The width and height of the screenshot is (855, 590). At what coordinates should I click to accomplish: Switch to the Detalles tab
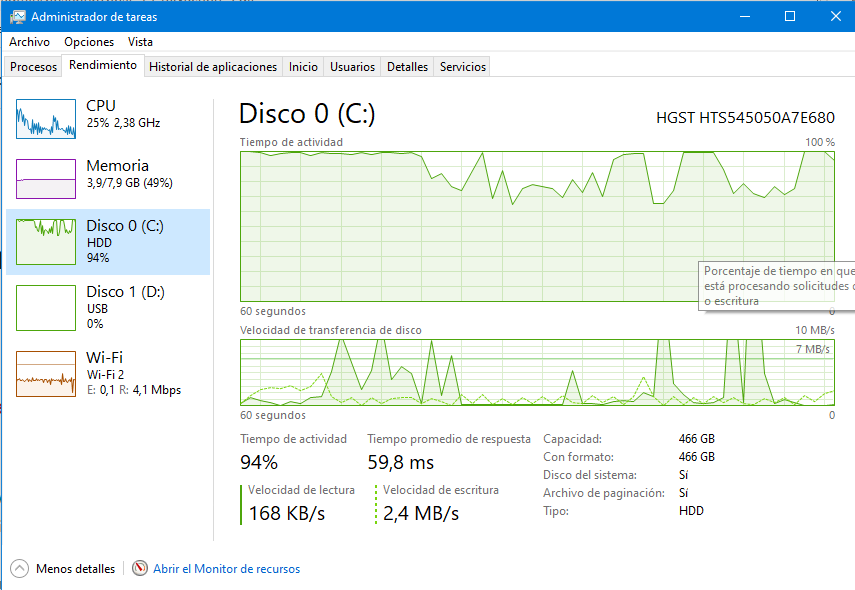[407, 67]
